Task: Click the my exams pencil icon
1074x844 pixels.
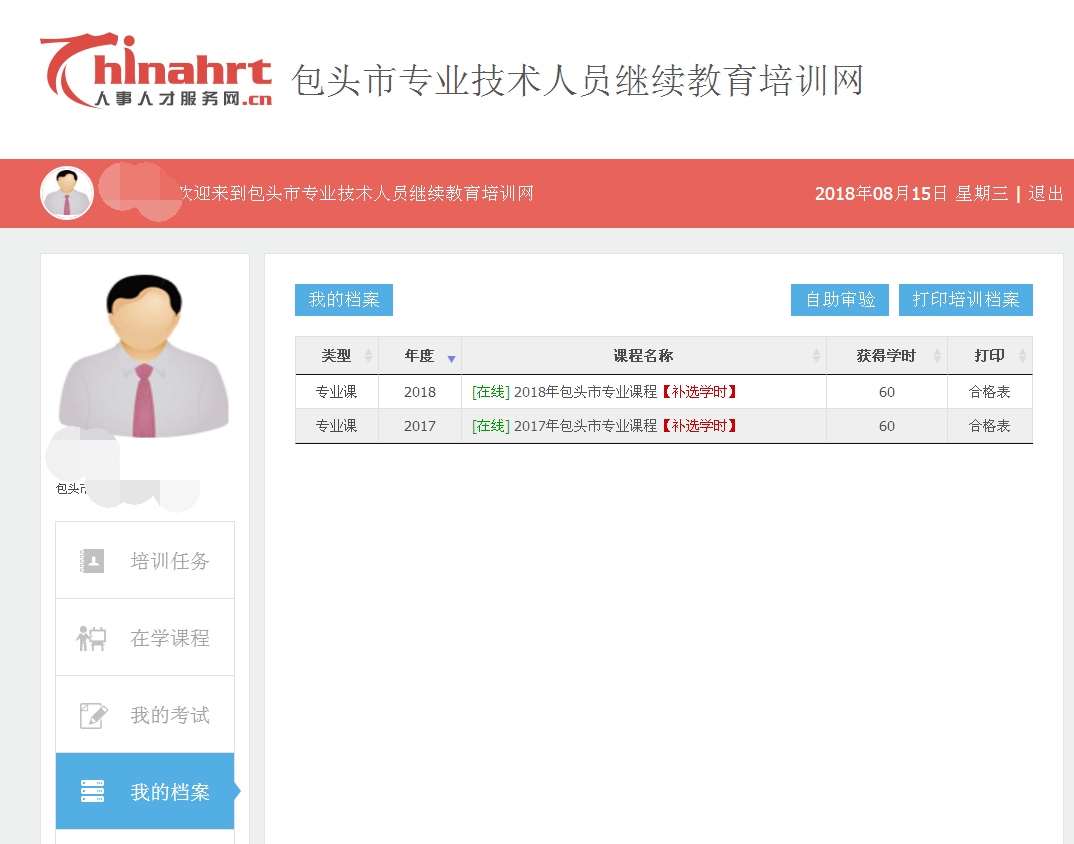Action: 92,715
